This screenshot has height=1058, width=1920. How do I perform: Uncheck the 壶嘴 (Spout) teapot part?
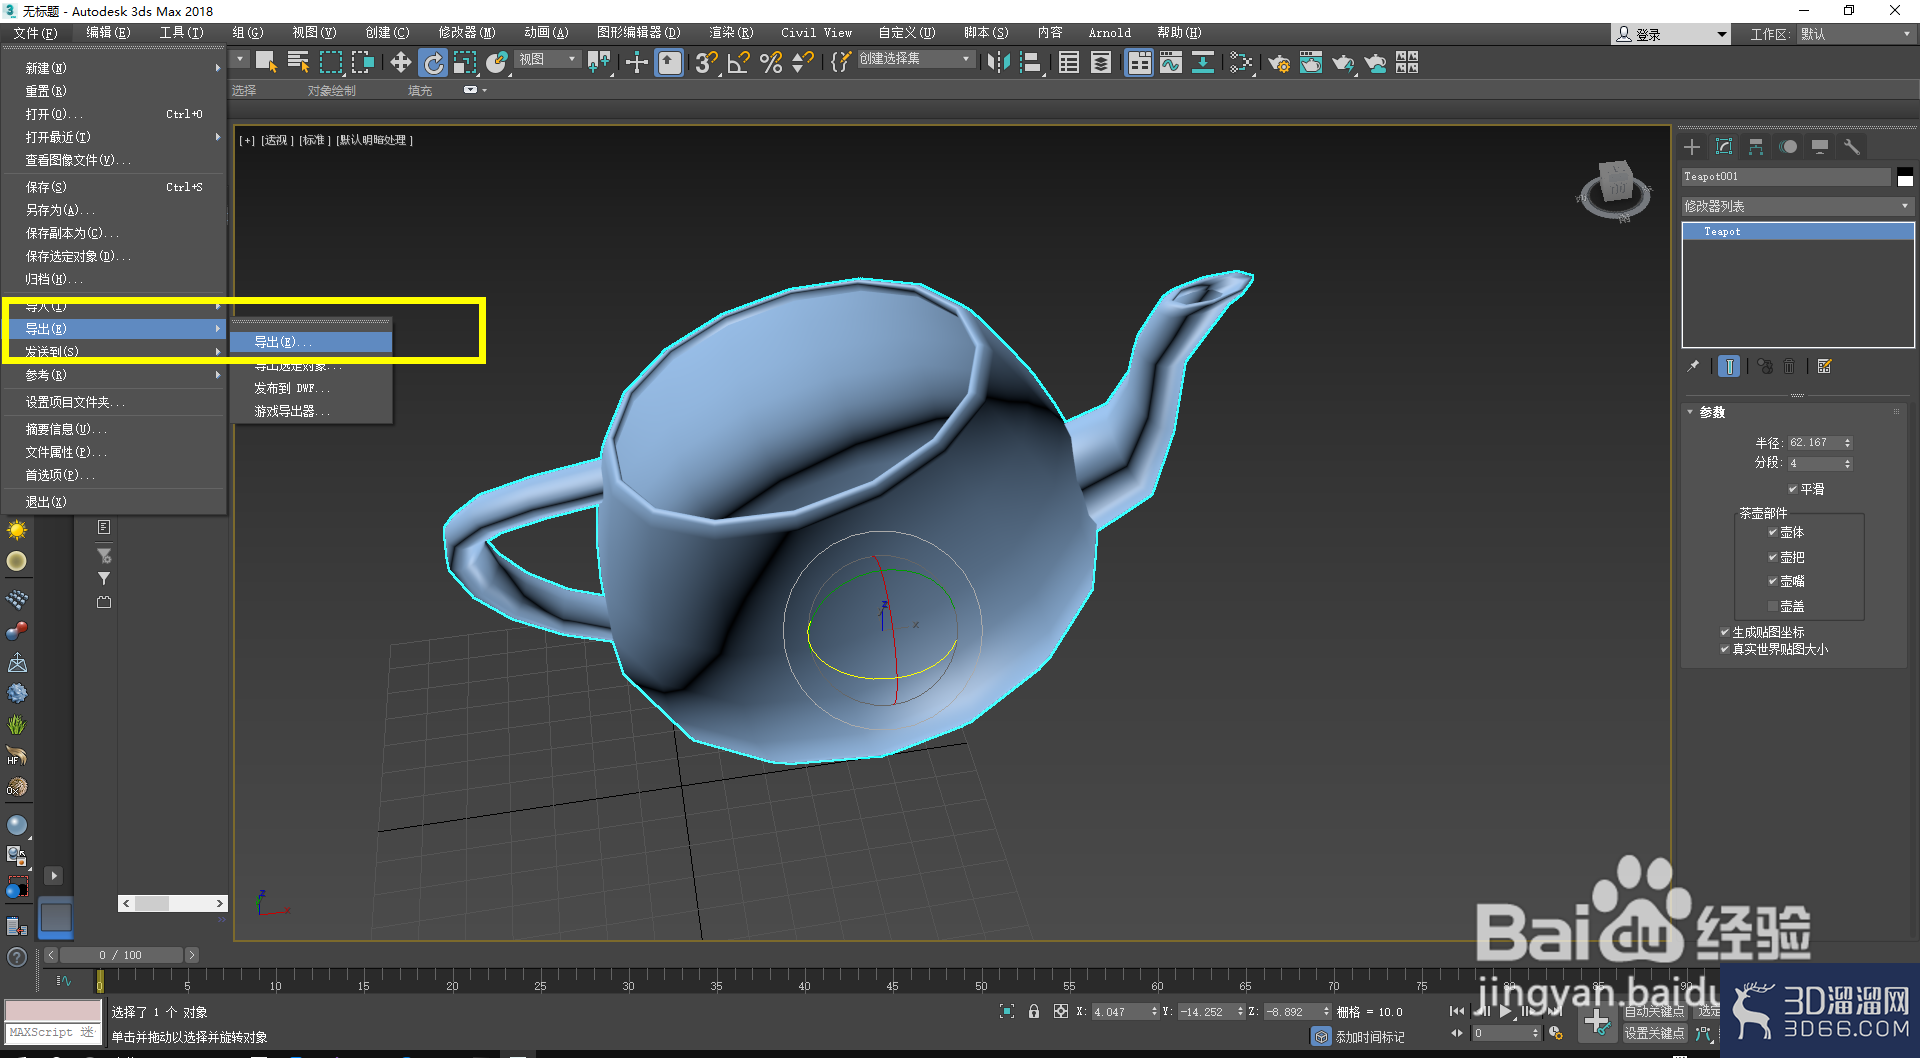tap(1773, 581)
